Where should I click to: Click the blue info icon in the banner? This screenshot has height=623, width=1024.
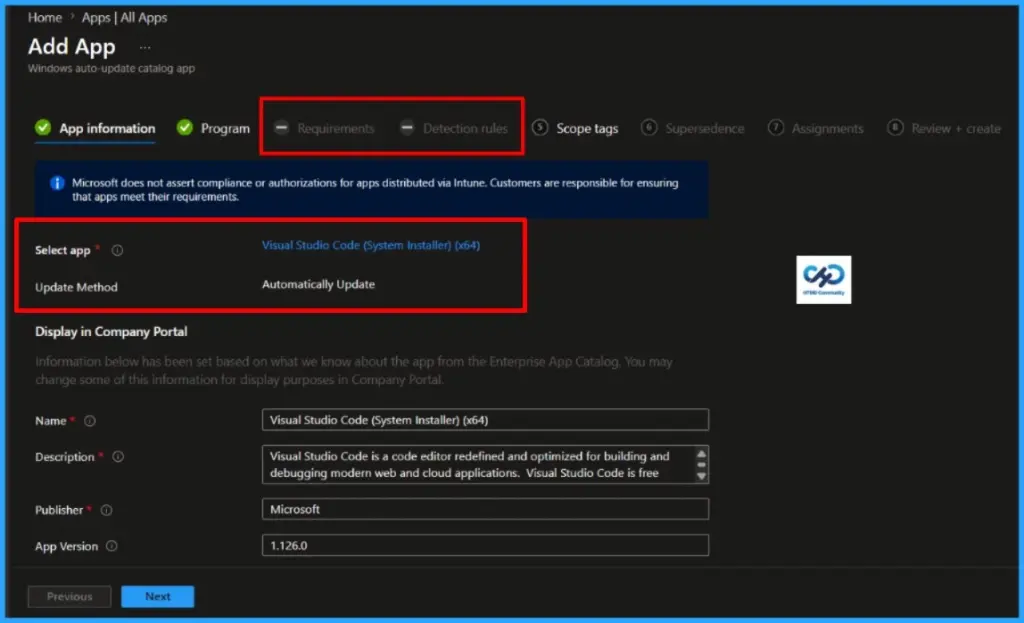pos(57,183)
